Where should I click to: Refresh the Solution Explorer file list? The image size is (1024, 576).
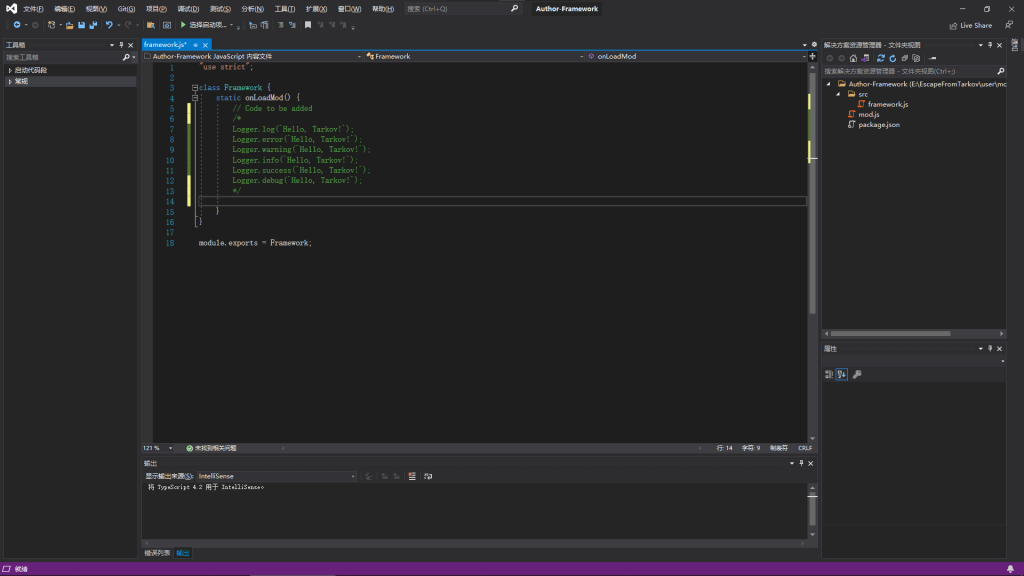(893, 58)
